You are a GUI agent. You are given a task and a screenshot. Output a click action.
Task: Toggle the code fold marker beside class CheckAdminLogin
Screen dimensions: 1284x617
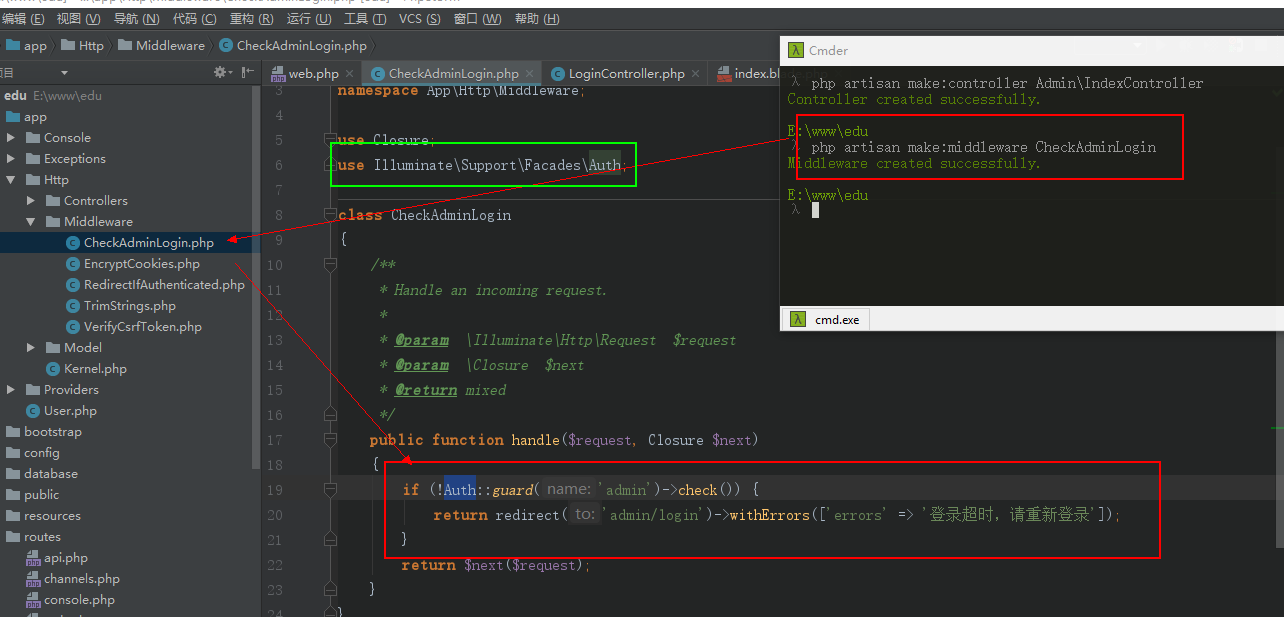tap(331, 215)
